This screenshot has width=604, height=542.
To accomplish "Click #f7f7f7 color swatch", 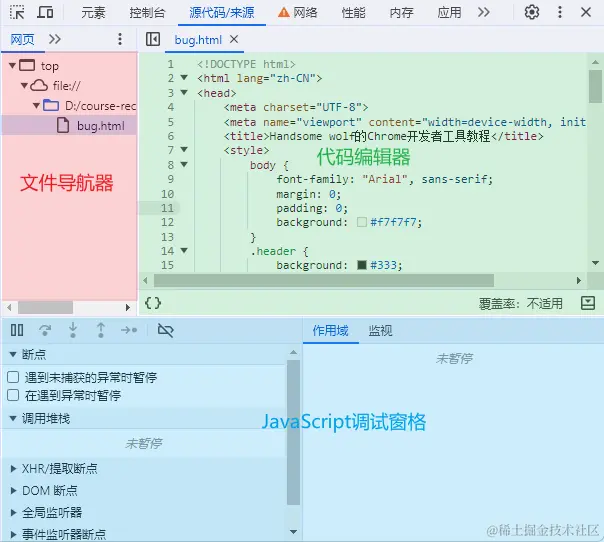I will click(x=362, y=222).
